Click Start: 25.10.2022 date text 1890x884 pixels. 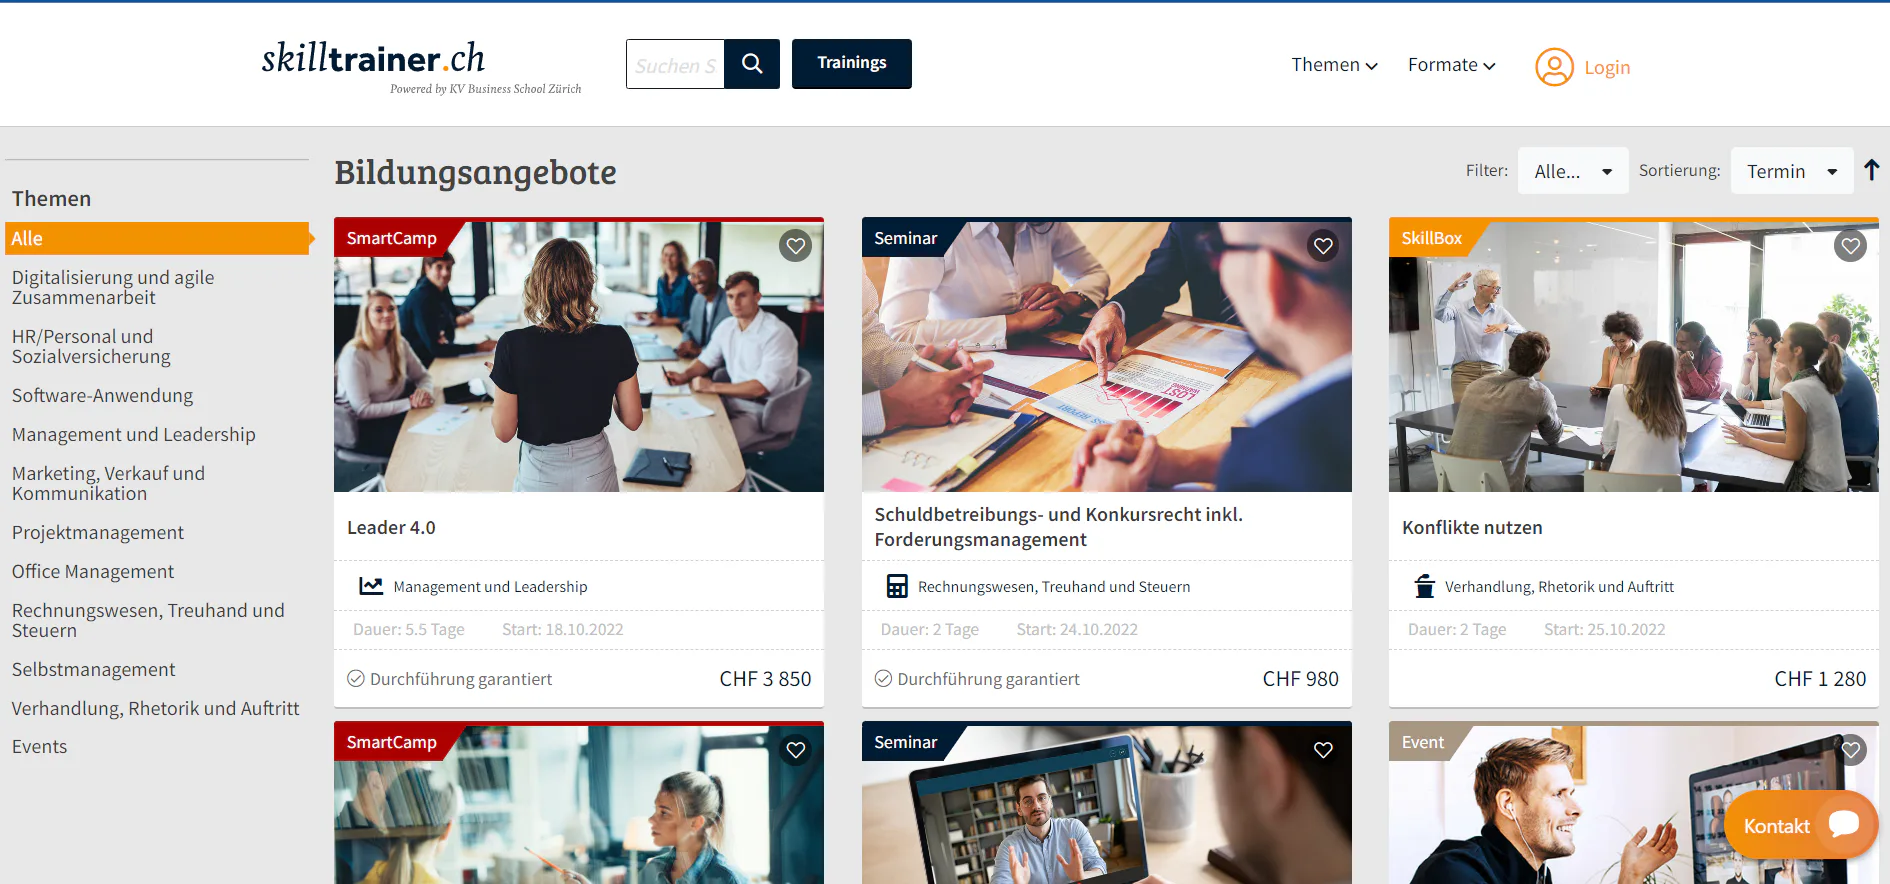[1604, 629]
